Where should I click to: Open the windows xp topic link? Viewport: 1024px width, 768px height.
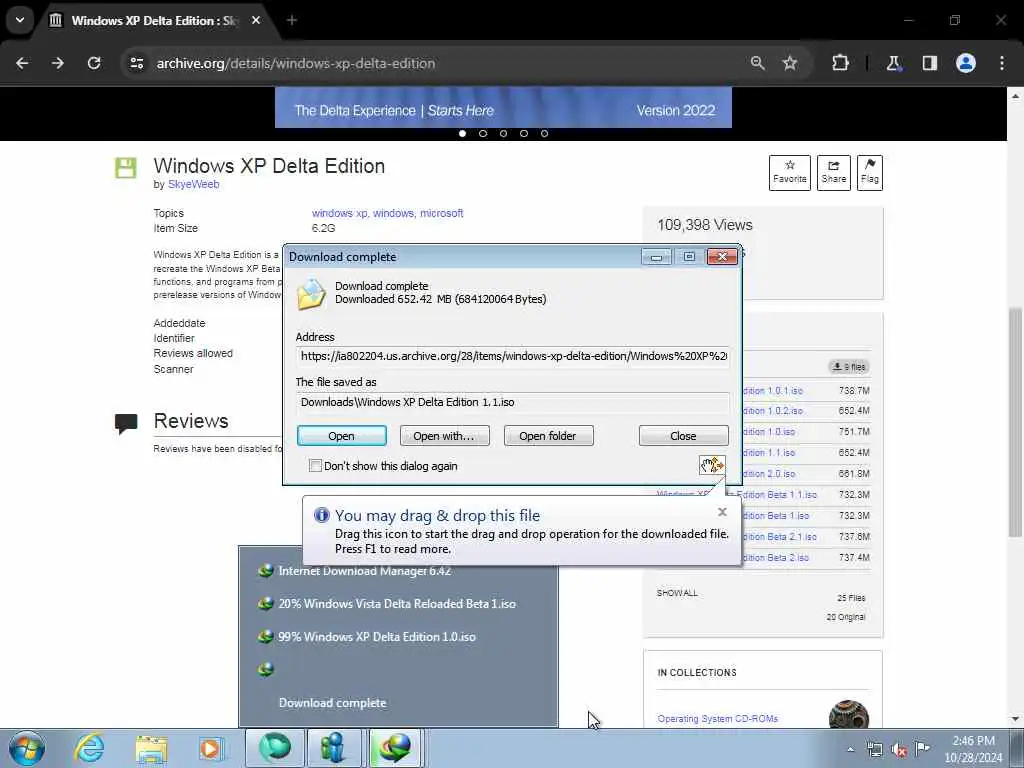click(339, 213)
